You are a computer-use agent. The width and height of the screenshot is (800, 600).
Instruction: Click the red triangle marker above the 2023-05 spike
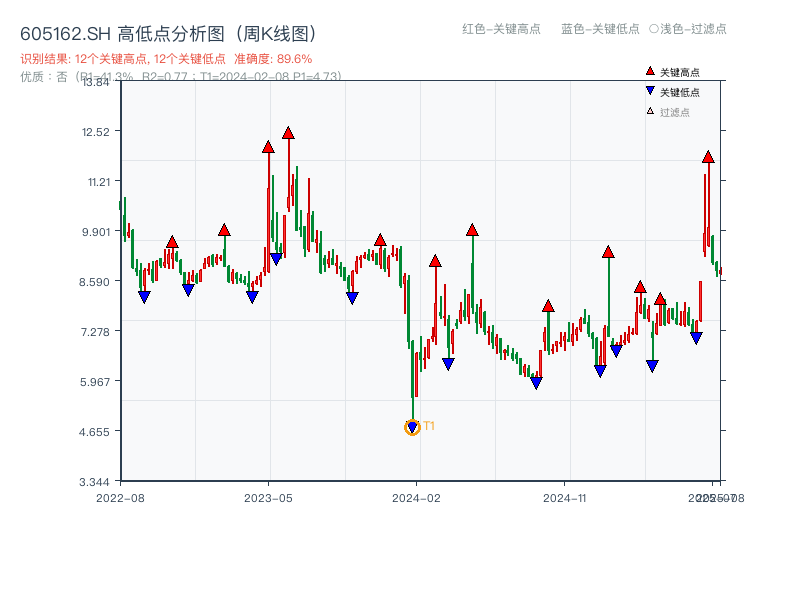[x=266, y=146]
